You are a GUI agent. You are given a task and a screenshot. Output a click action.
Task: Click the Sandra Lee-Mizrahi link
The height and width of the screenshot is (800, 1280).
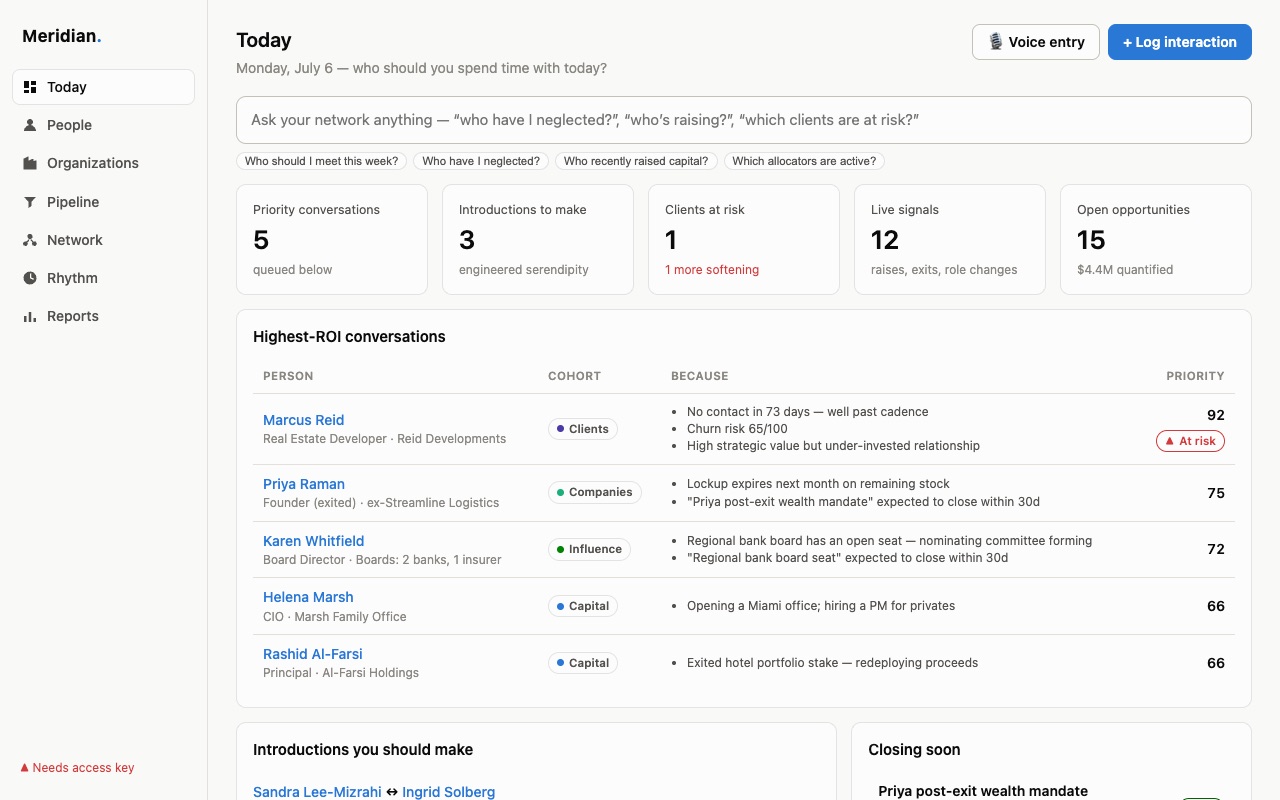tap(317, 792)
